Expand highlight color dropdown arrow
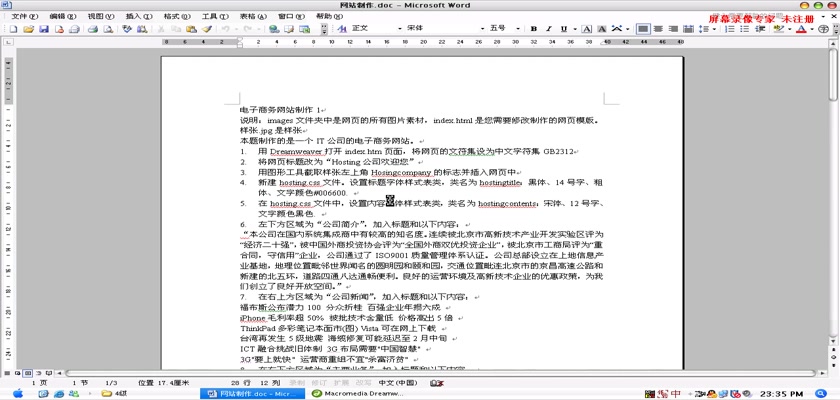Image resolution: width=840 pixels, height=400 pixels. 789,28
